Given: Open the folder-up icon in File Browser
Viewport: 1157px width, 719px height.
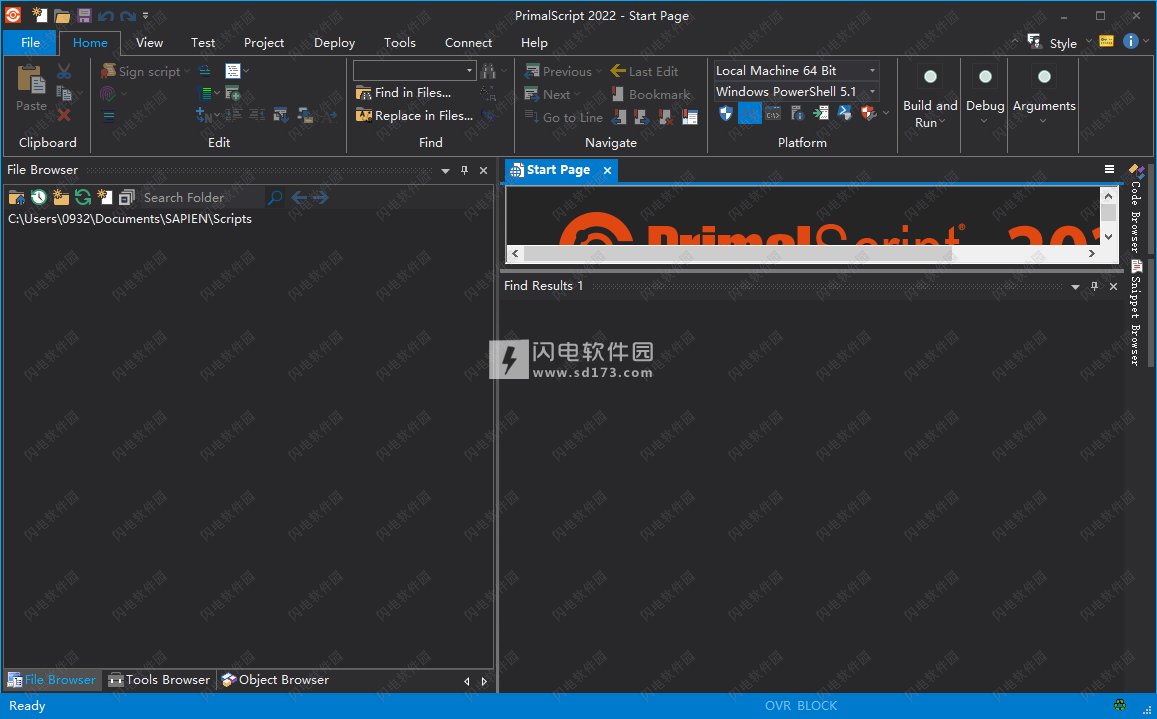Looking at the screenshot, I should 16,197.
